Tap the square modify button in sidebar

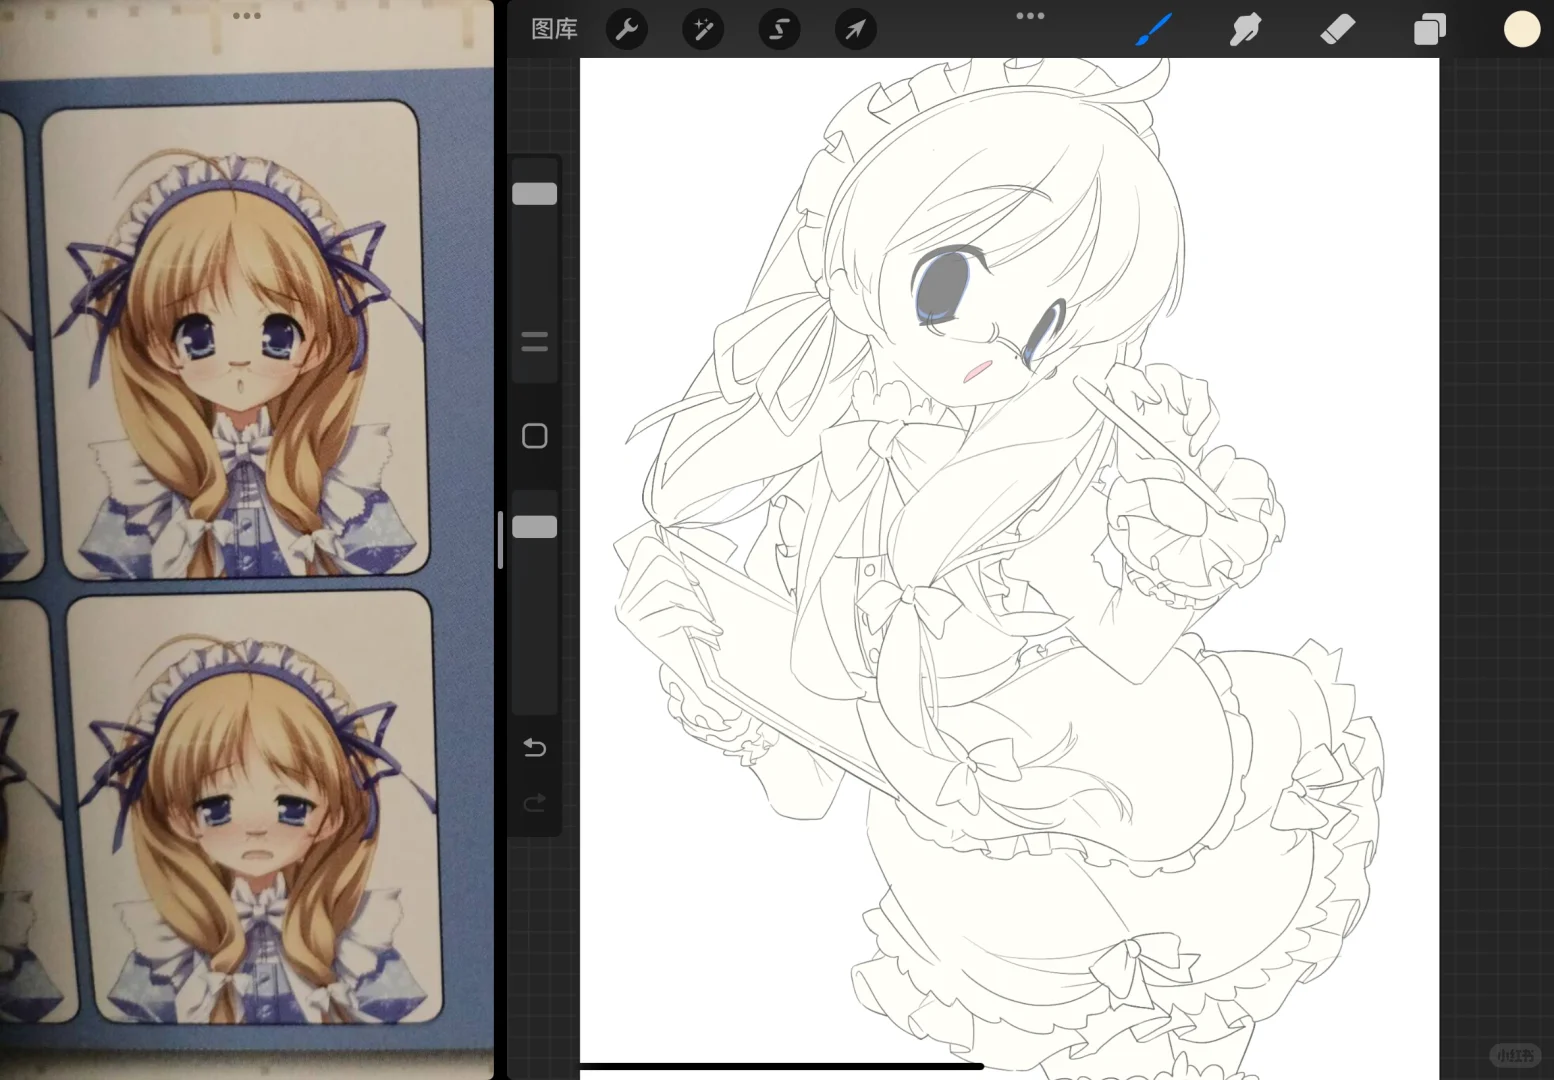pos(535,436)
